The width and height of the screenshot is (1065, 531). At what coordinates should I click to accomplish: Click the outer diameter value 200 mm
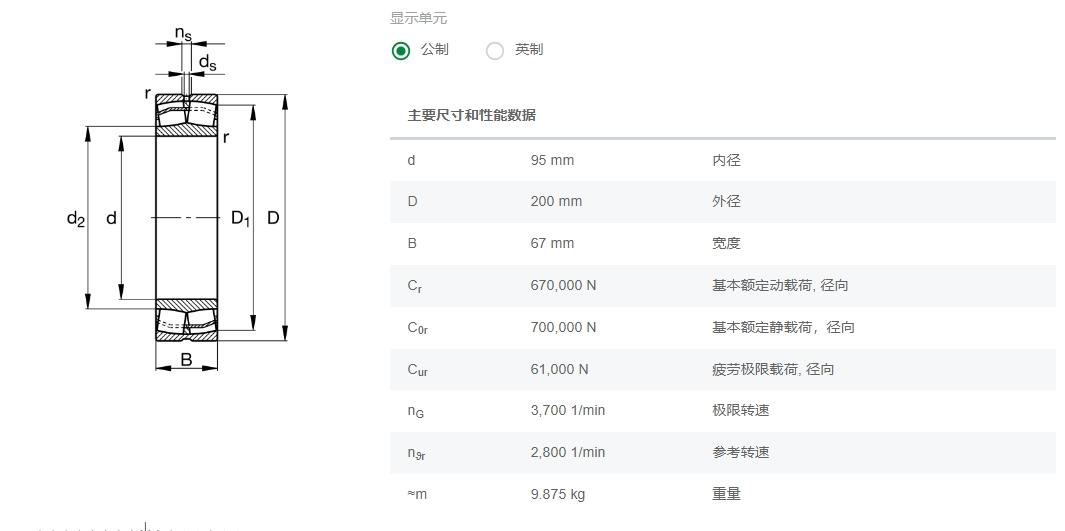point(556,202)
